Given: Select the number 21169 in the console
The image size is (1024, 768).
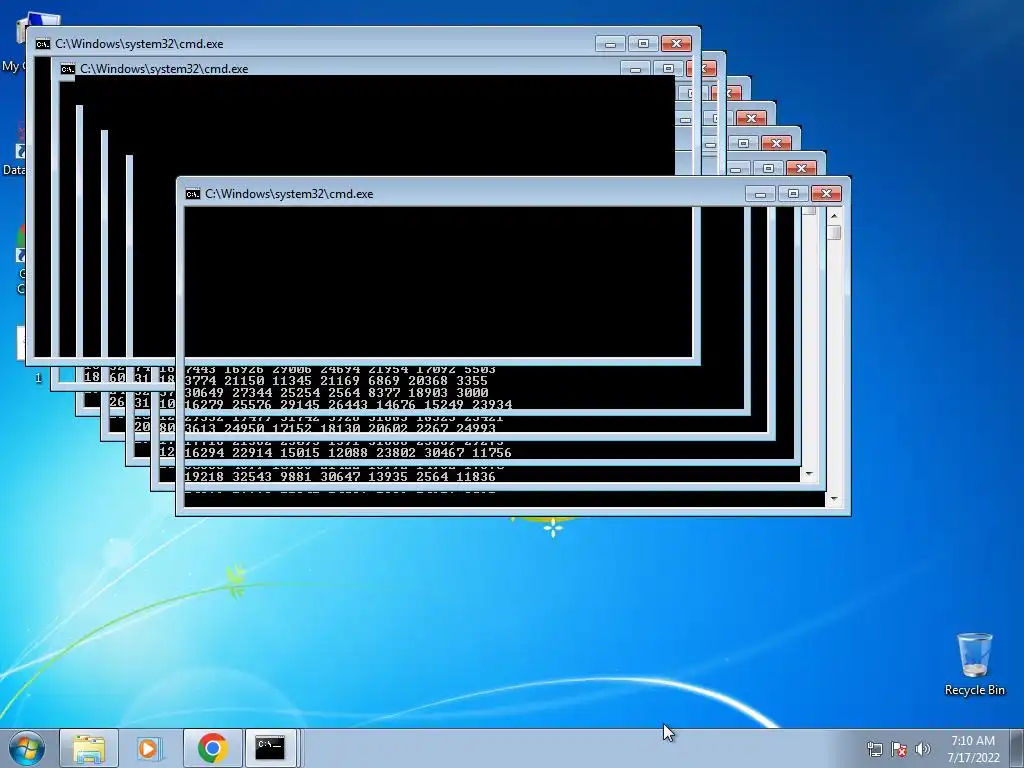Looking at the screenshot, I should [340, 381].
